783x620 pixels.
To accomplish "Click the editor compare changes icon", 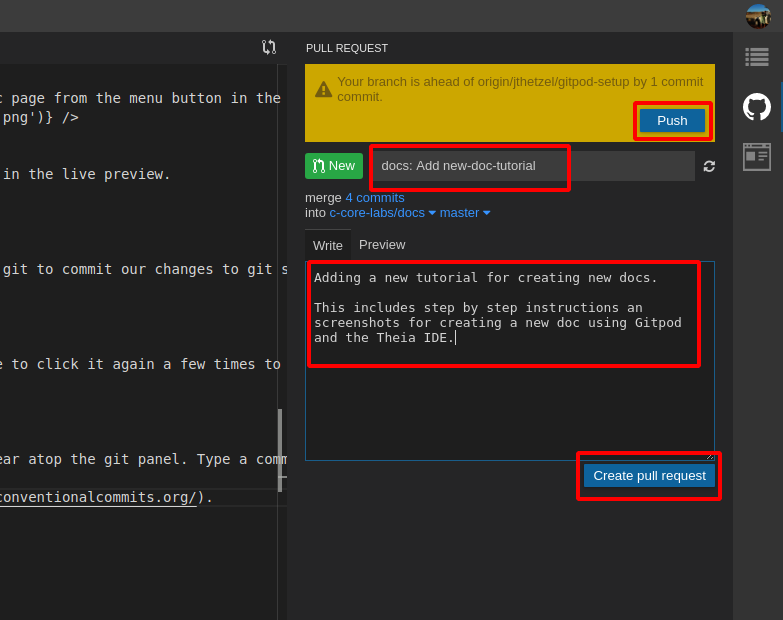I will click(x=269, y=47).
